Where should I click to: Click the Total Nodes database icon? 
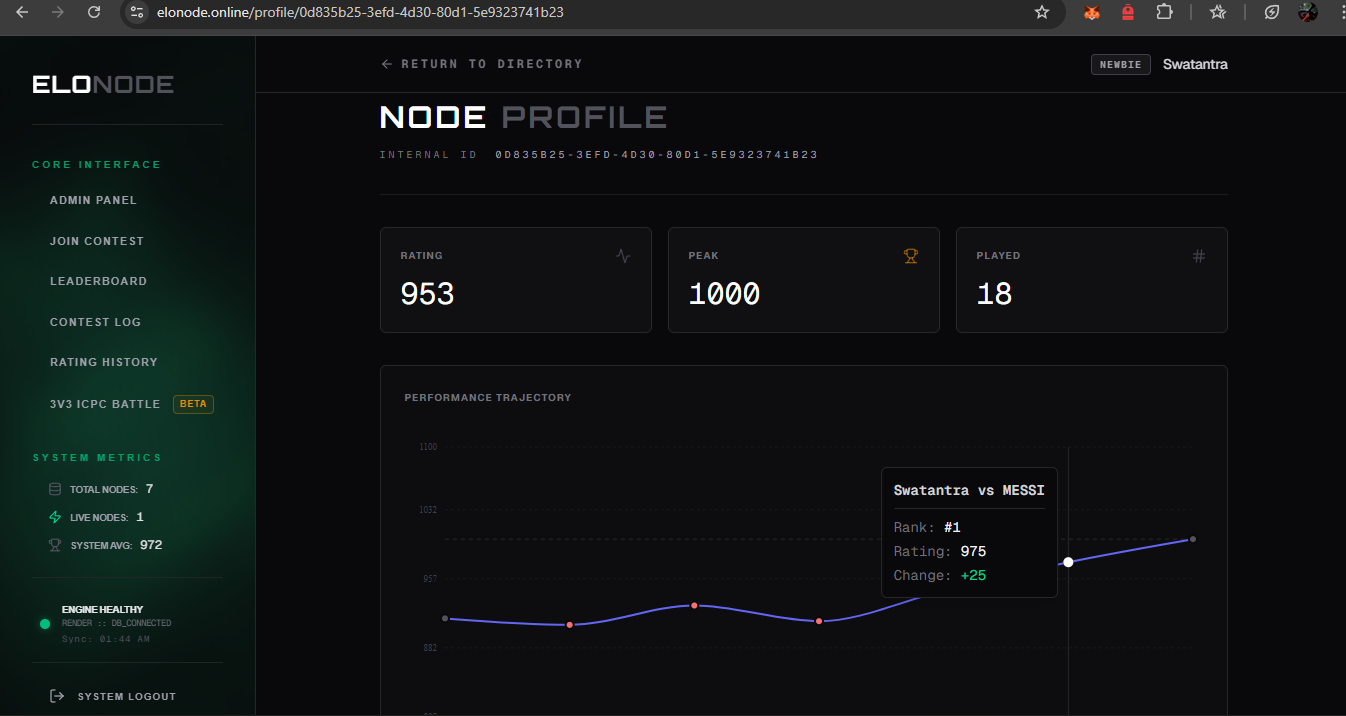coord(55,489)
